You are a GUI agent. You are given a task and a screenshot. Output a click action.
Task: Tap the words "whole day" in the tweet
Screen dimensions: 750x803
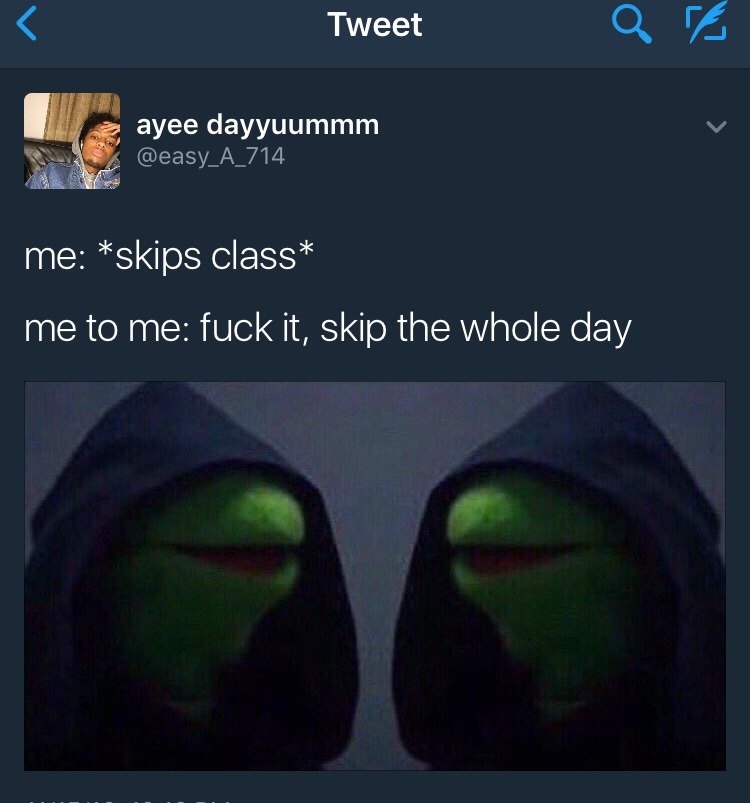click(546, 329)
